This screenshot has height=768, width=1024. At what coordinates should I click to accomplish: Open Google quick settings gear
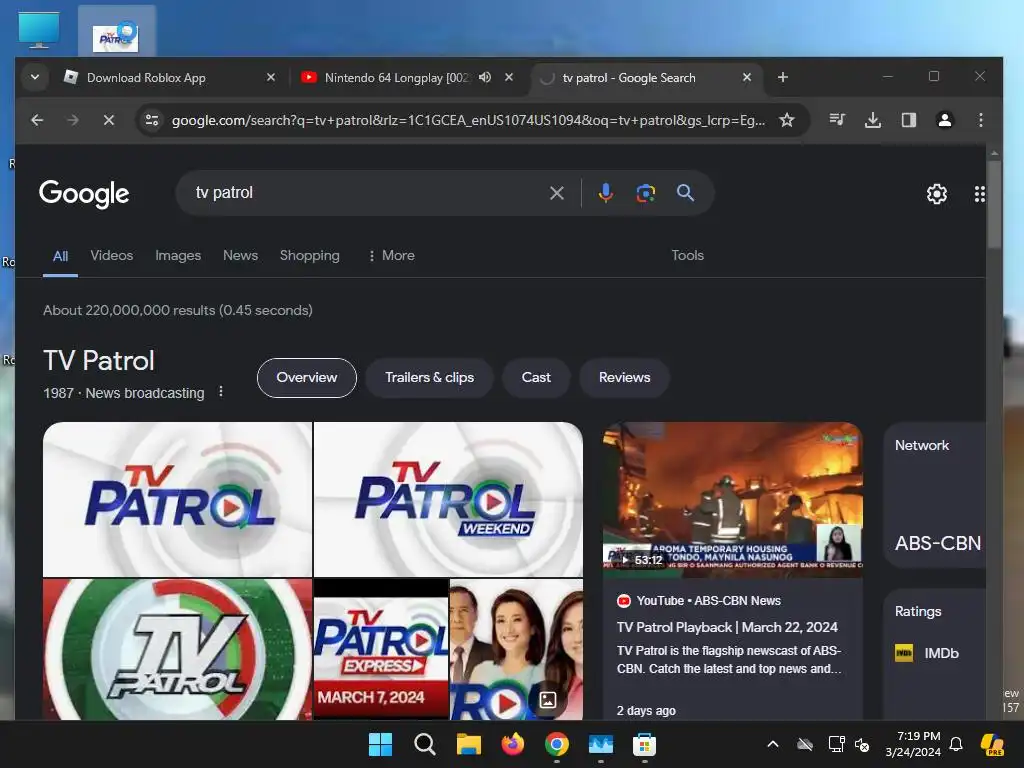coord(936,194)
